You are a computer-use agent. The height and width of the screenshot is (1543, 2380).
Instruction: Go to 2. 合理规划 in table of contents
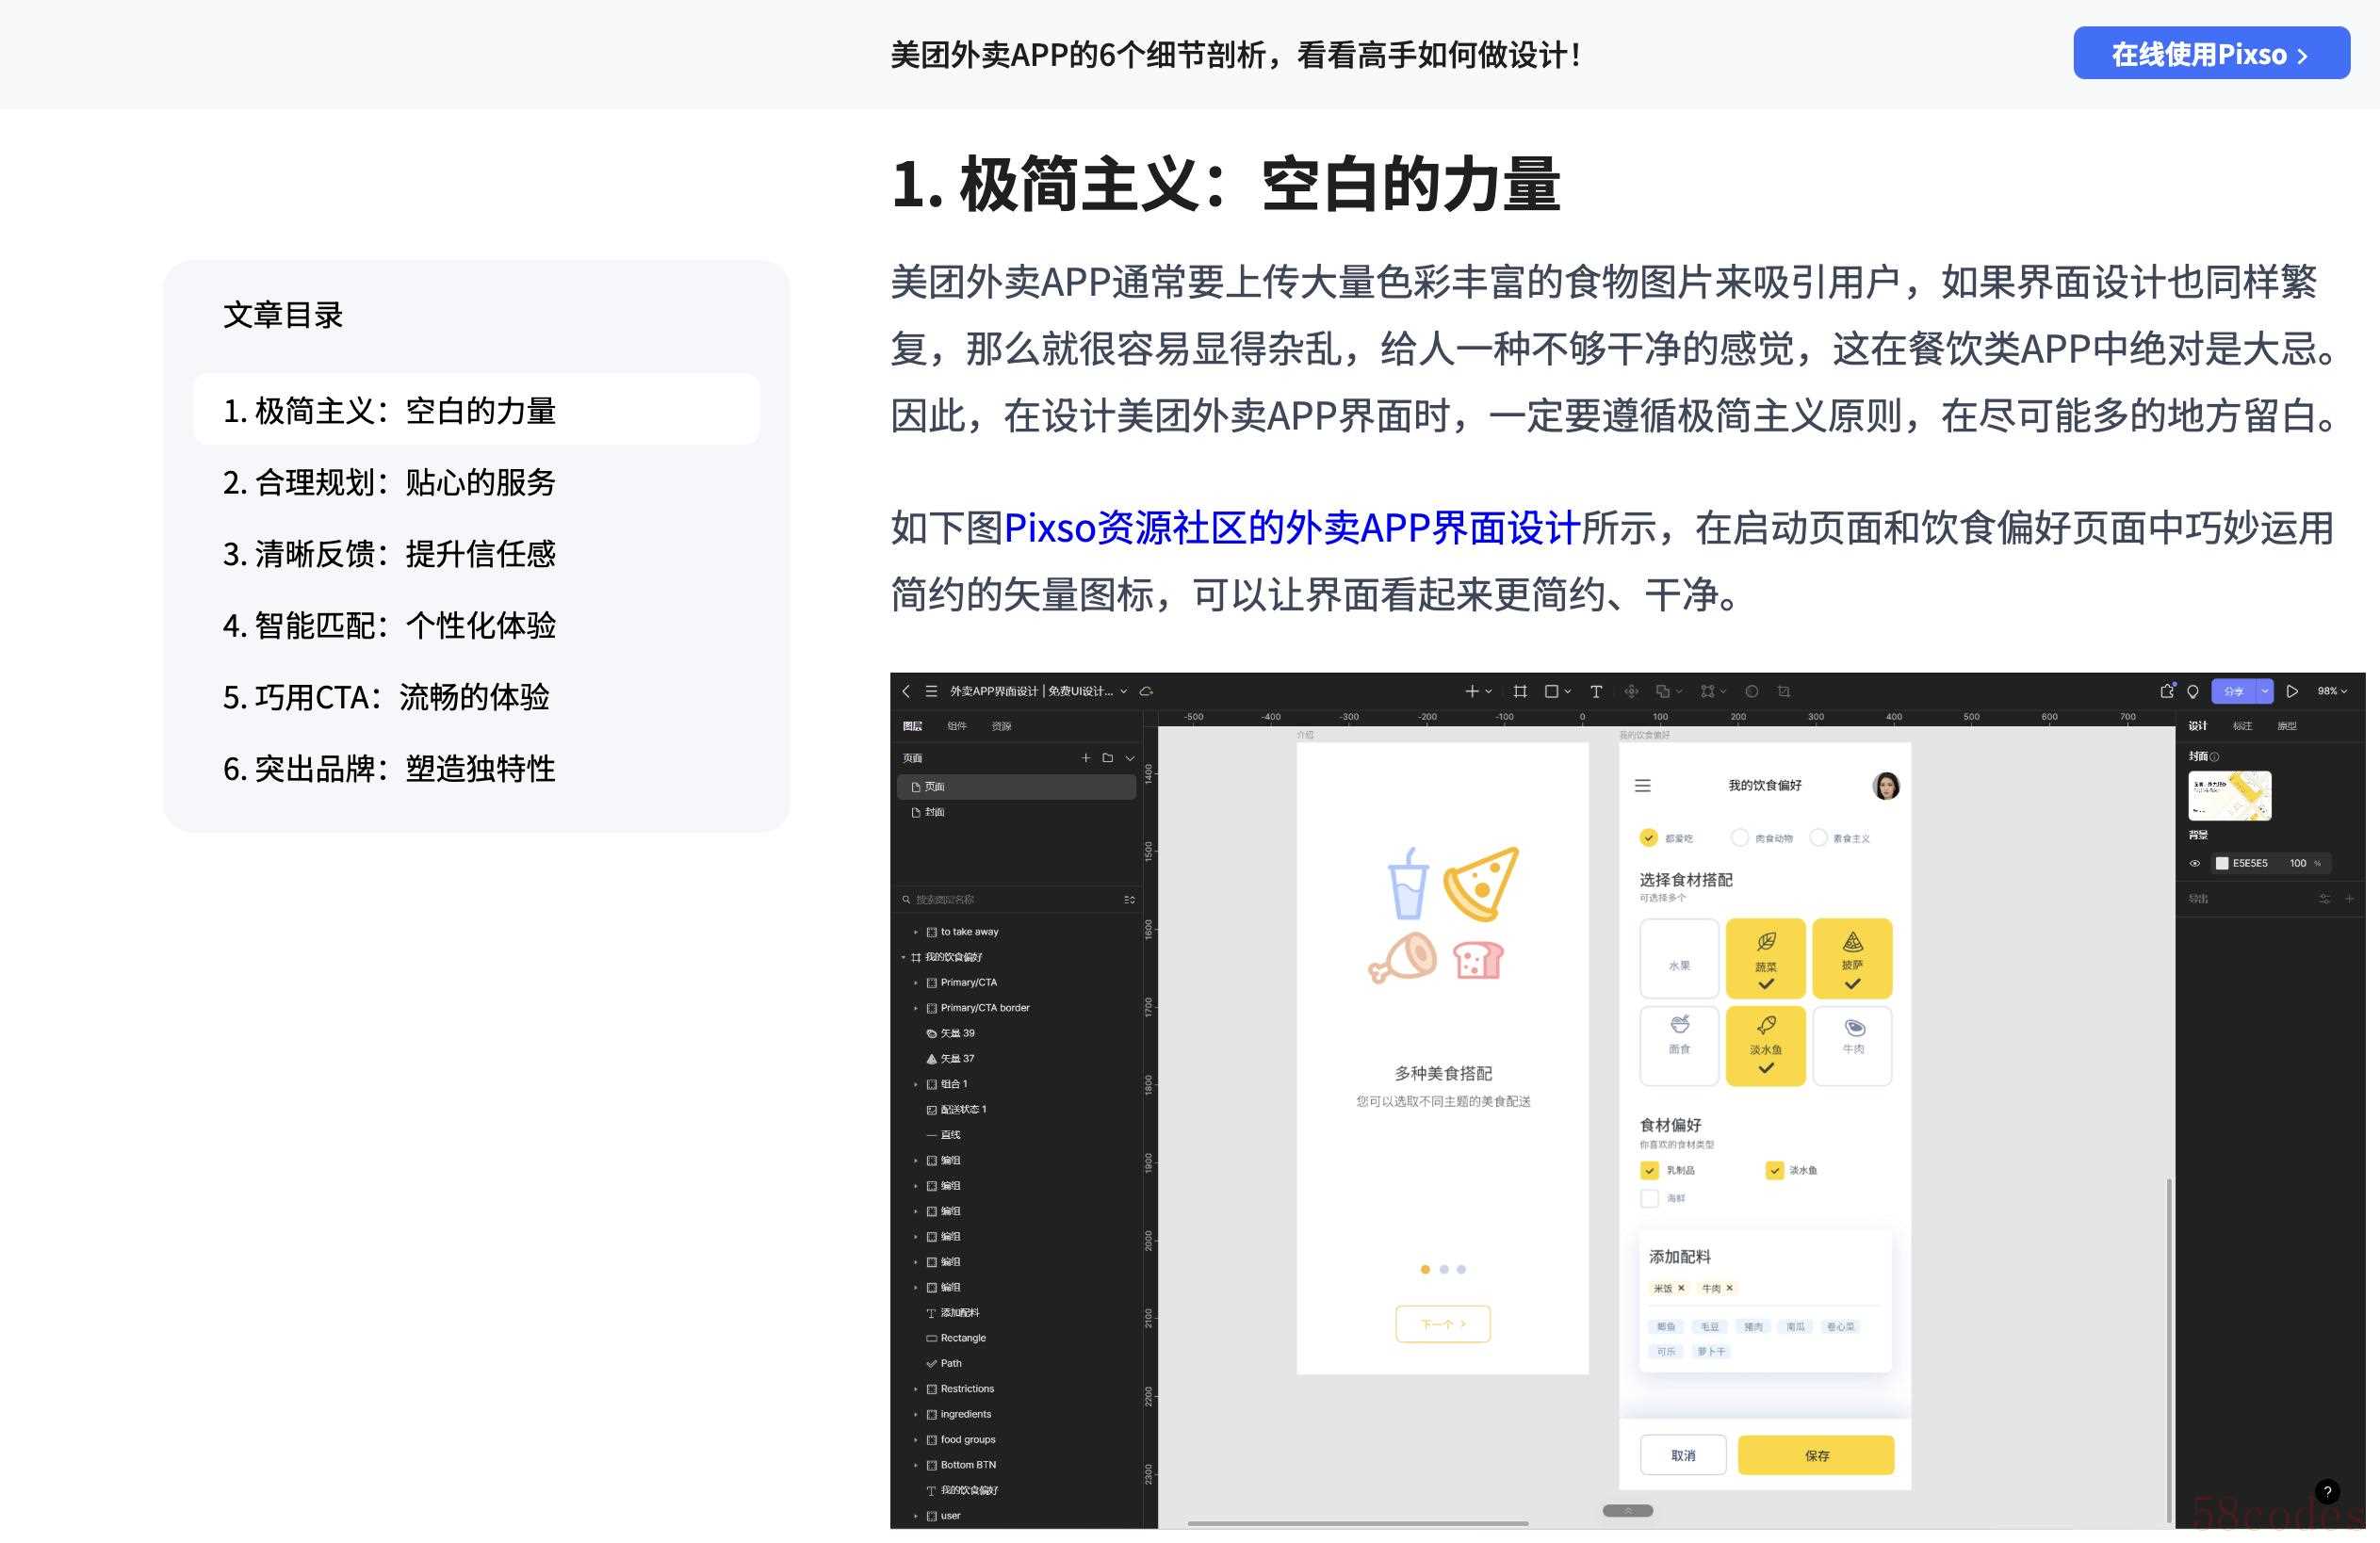pos(389,483)
